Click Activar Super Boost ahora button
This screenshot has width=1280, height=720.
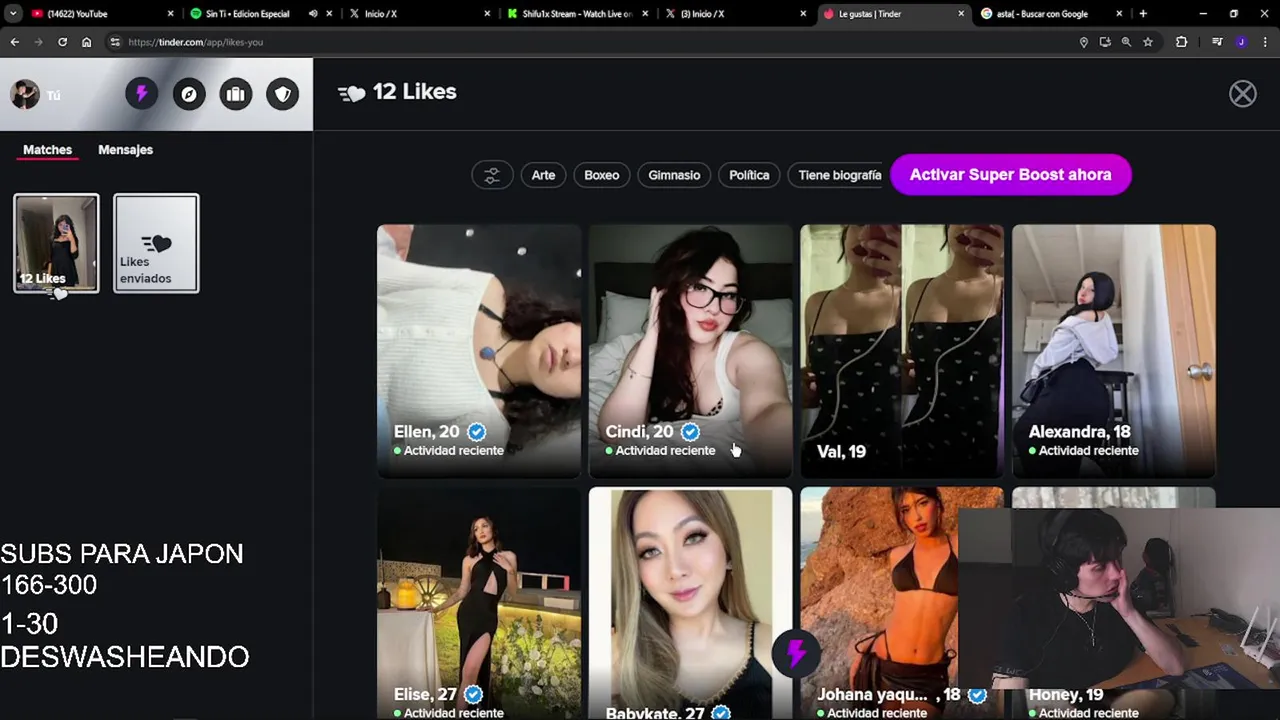1010,174
